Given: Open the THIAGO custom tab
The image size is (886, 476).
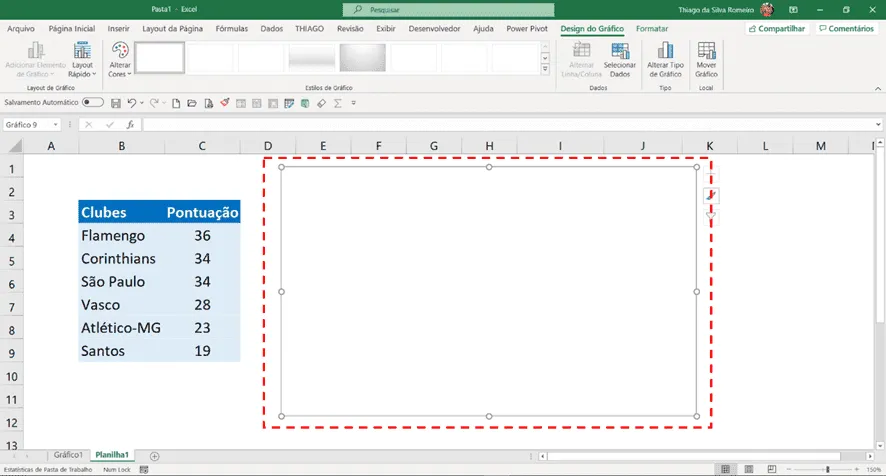Looking at the screenshot, I should click(310, 28).
